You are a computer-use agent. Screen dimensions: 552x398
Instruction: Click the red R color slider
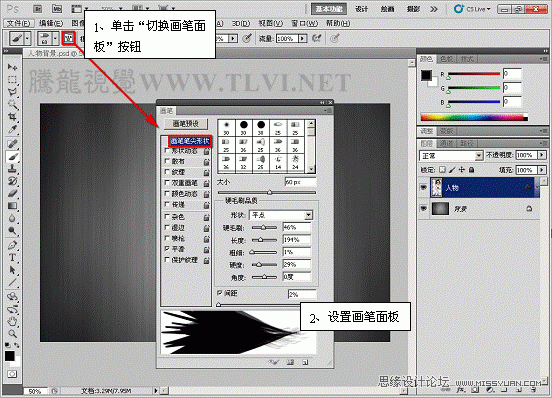coord(473,74)
